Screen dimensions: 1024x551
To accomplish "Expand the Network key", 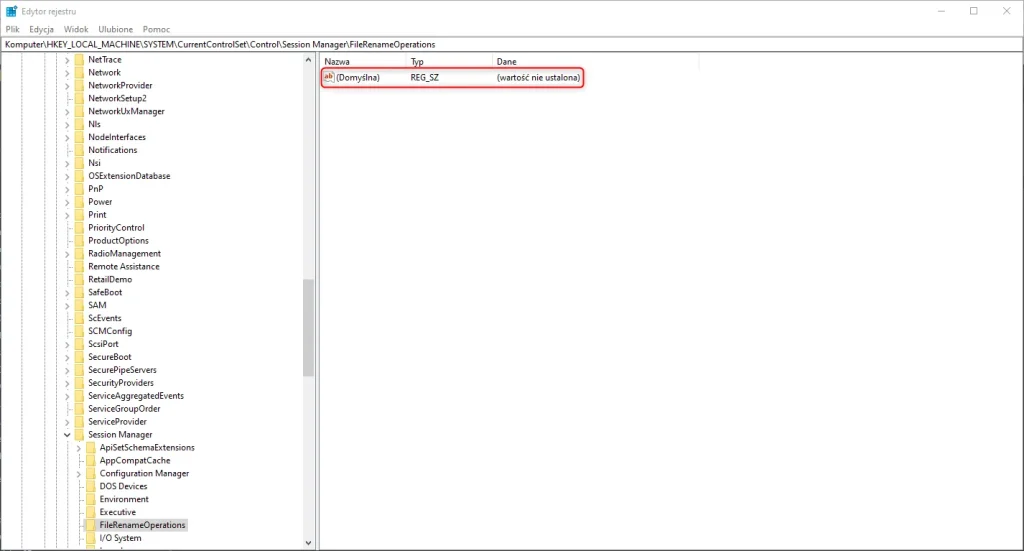I will (67, 73).
